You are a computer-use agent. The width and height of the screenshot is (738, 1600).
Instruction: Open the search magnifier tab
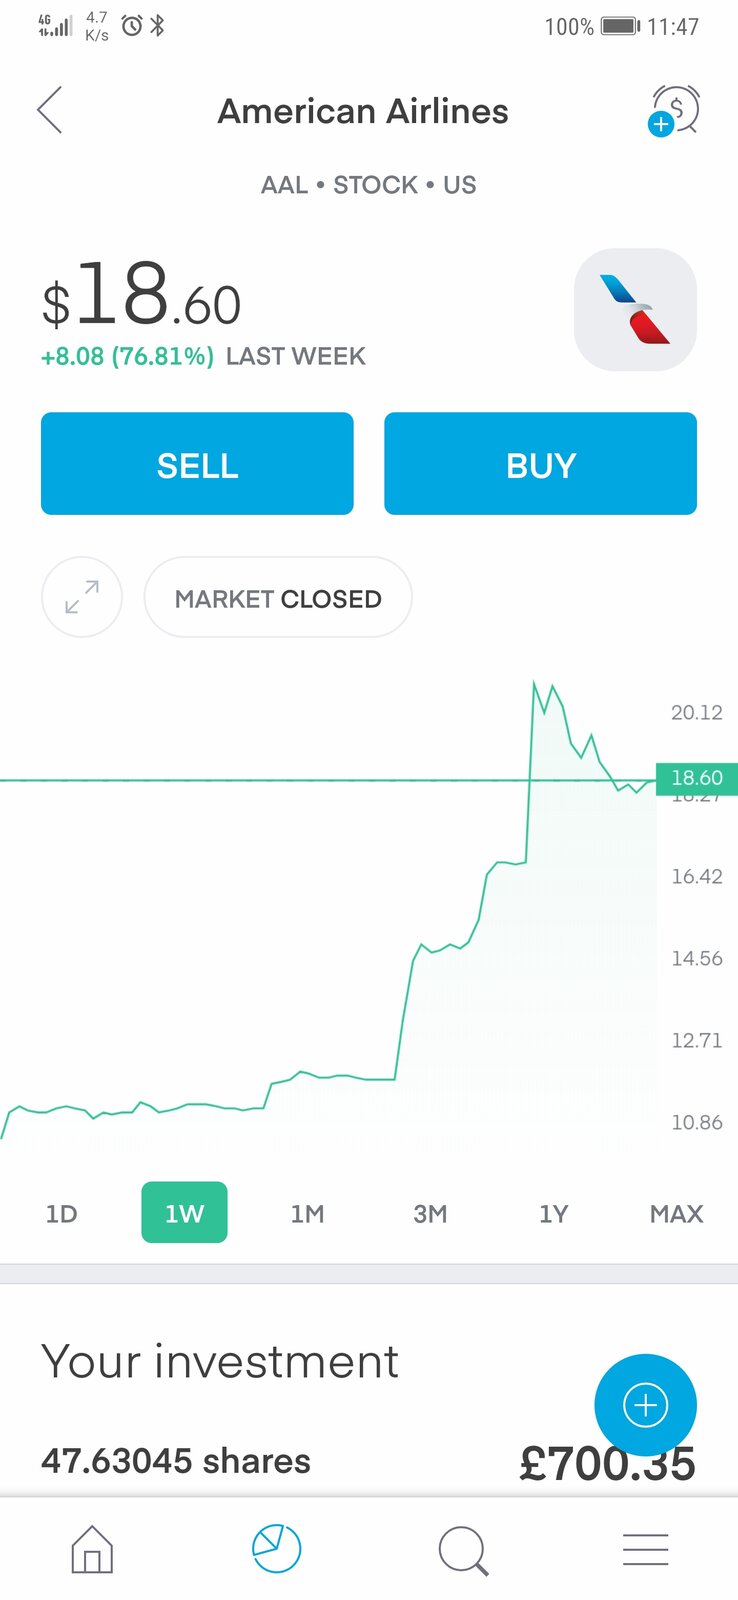462,1550
